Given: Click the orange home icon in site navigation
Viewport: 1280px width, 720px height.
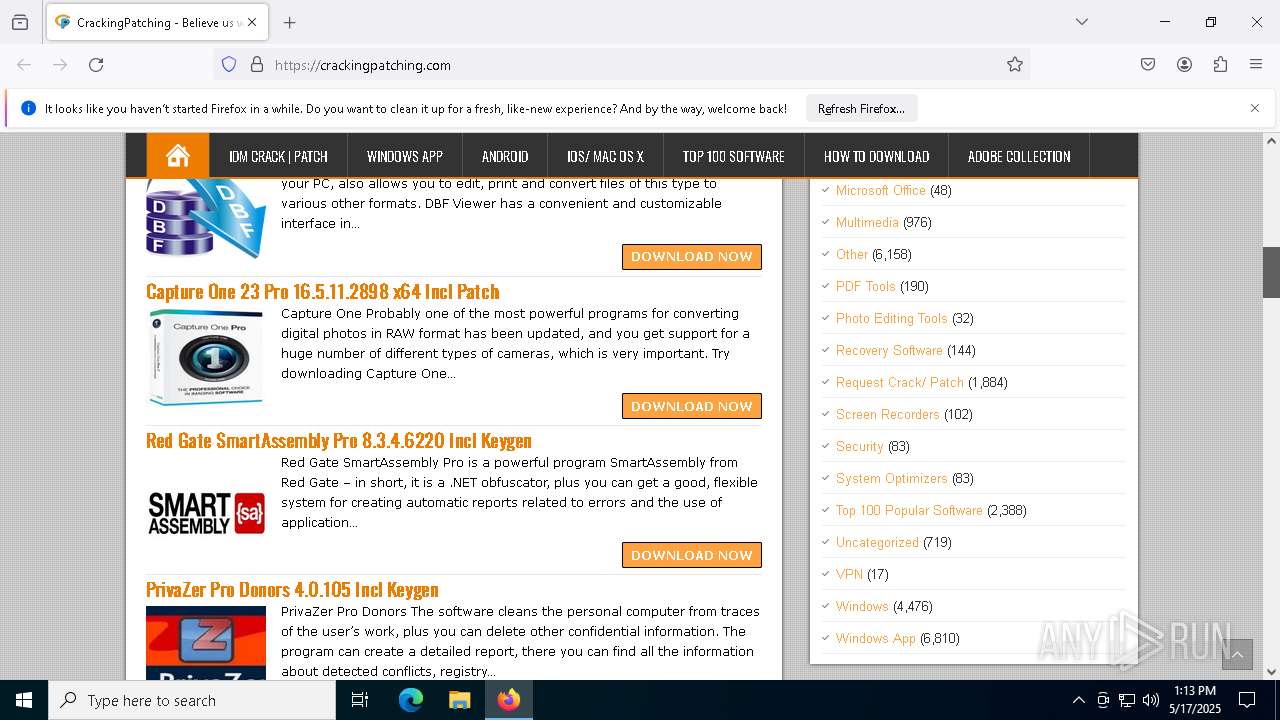Looking at the screenshot, I should 178,156.
